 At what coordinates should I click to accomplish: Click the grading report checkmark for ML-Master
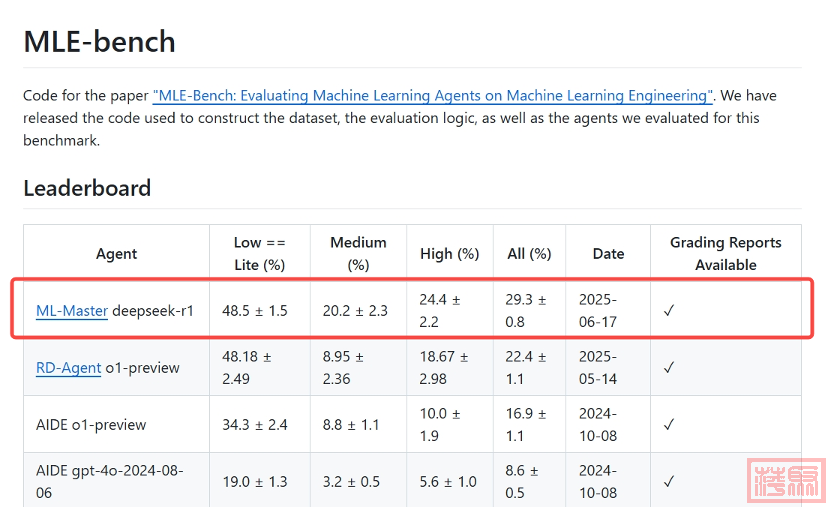click(x=669, y=311)
